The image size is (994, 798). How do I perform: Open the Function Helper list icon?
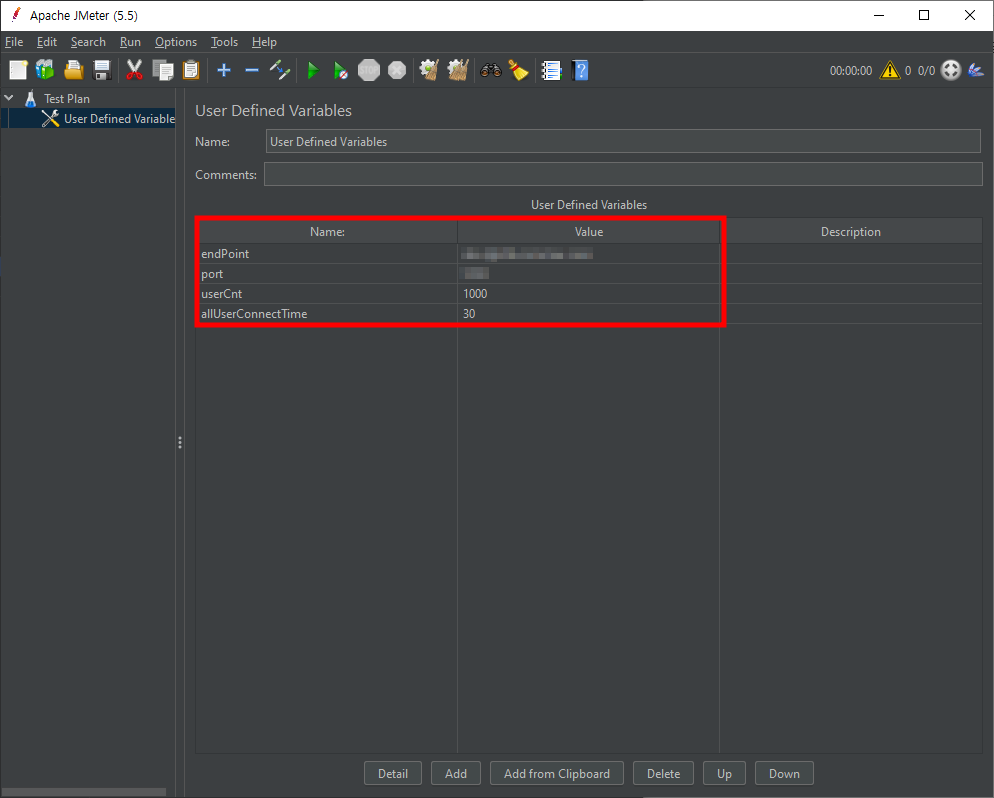pyautogui.click(x=552, y=70)
